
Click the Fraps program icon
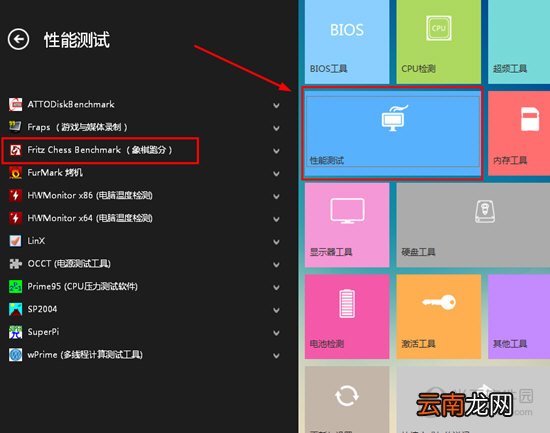pos(15,127)
